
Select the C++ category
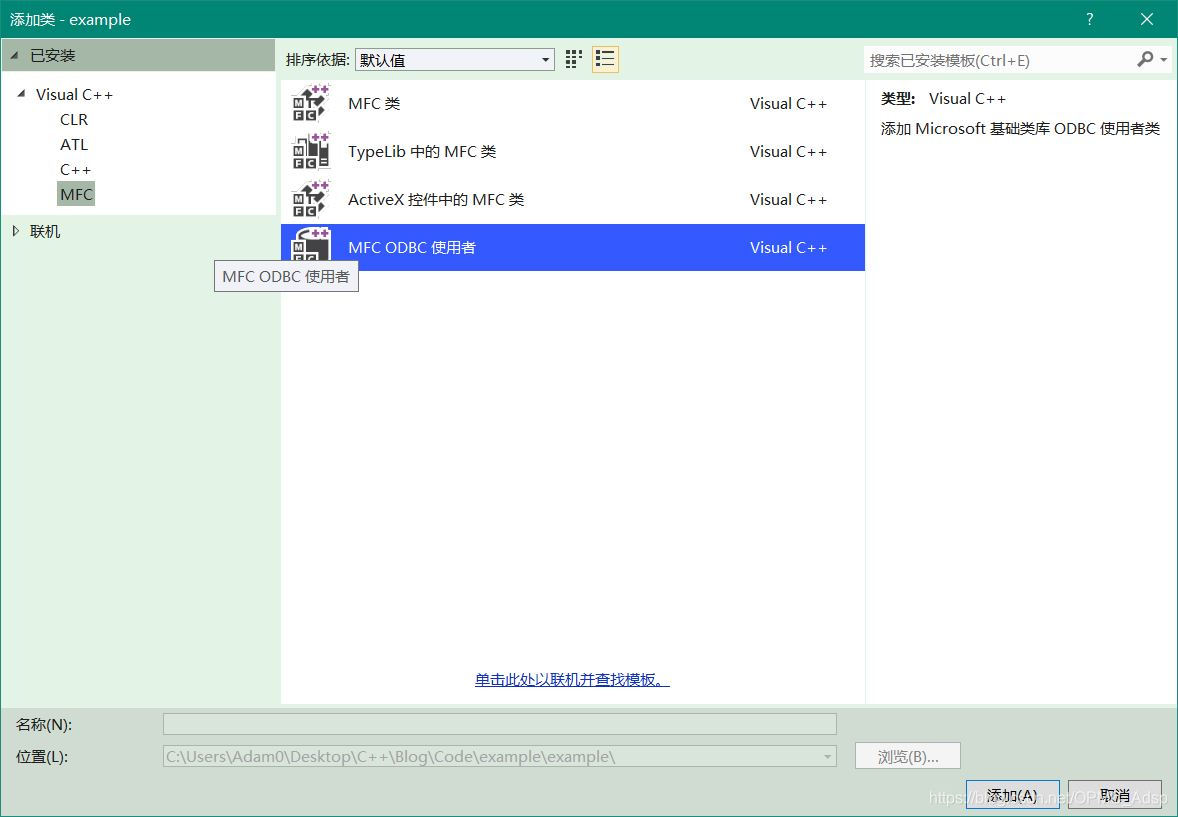click(x=75, y=170)
